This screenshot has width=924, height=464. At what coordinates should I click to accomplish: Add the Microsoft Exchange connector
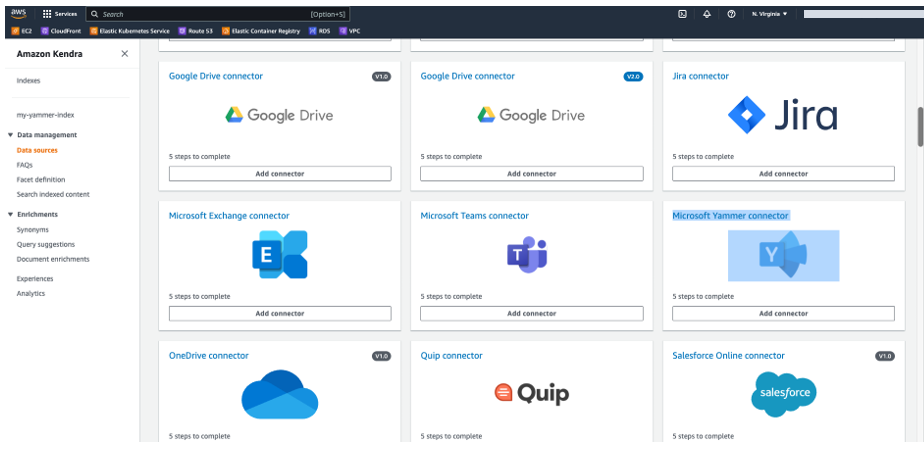(x=280, y=314)
